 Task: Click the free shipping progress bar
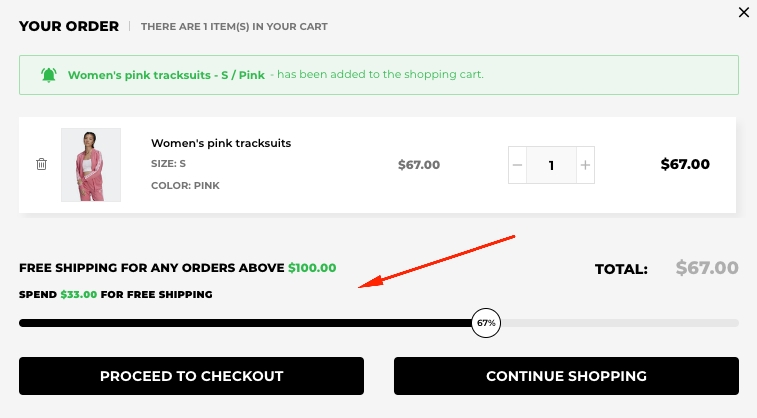pos(250,323)
